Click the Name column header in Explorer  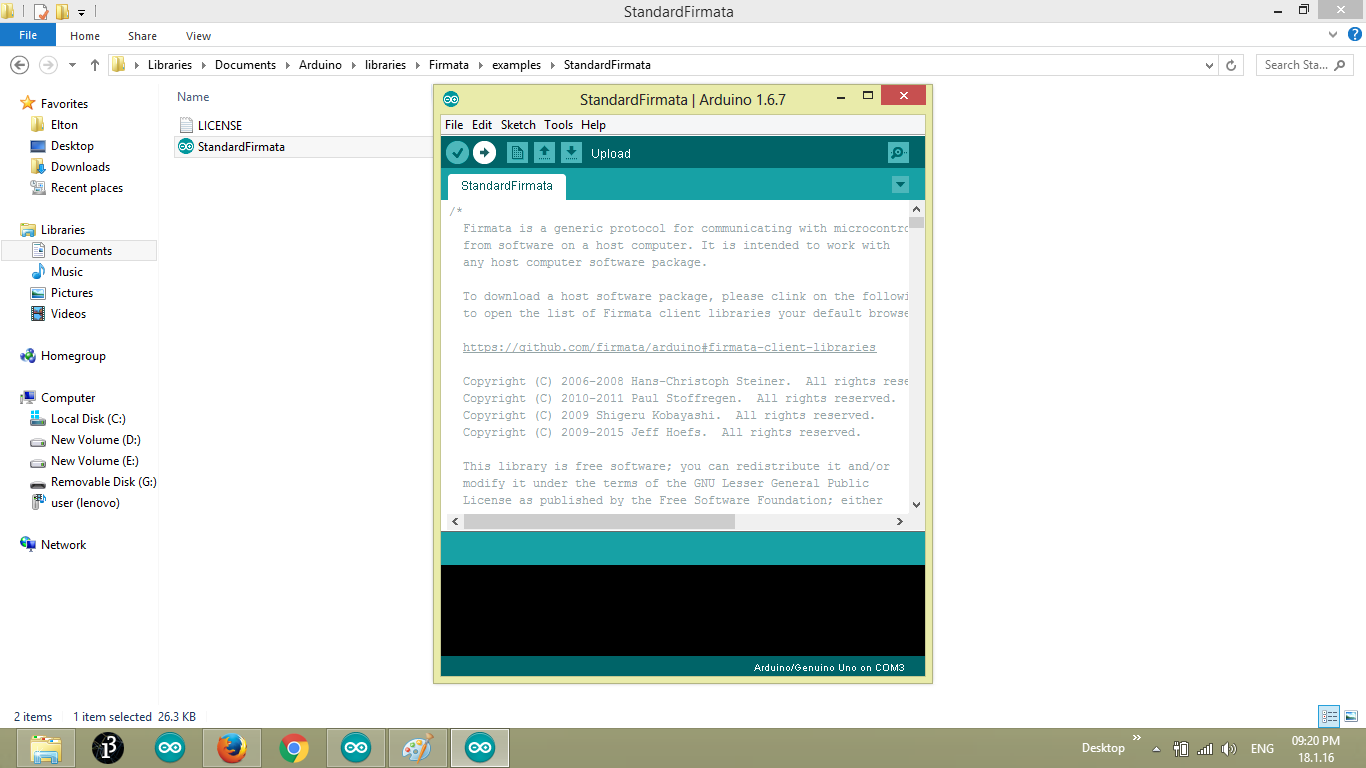[x=193, y=97]
